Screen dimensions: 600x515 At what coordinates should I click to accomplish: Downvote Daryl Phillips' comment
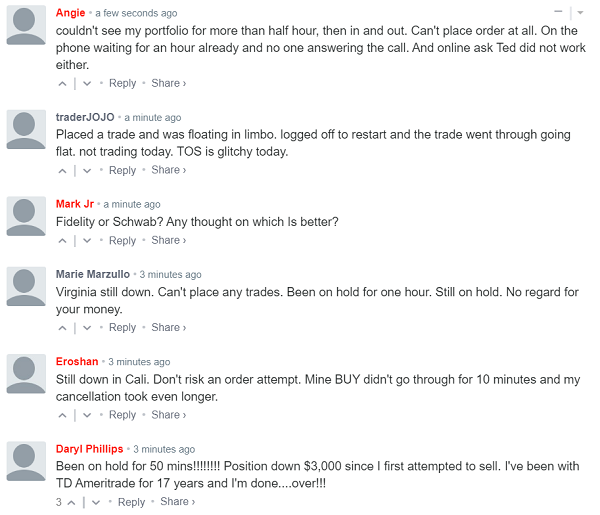tap(96, 502)
